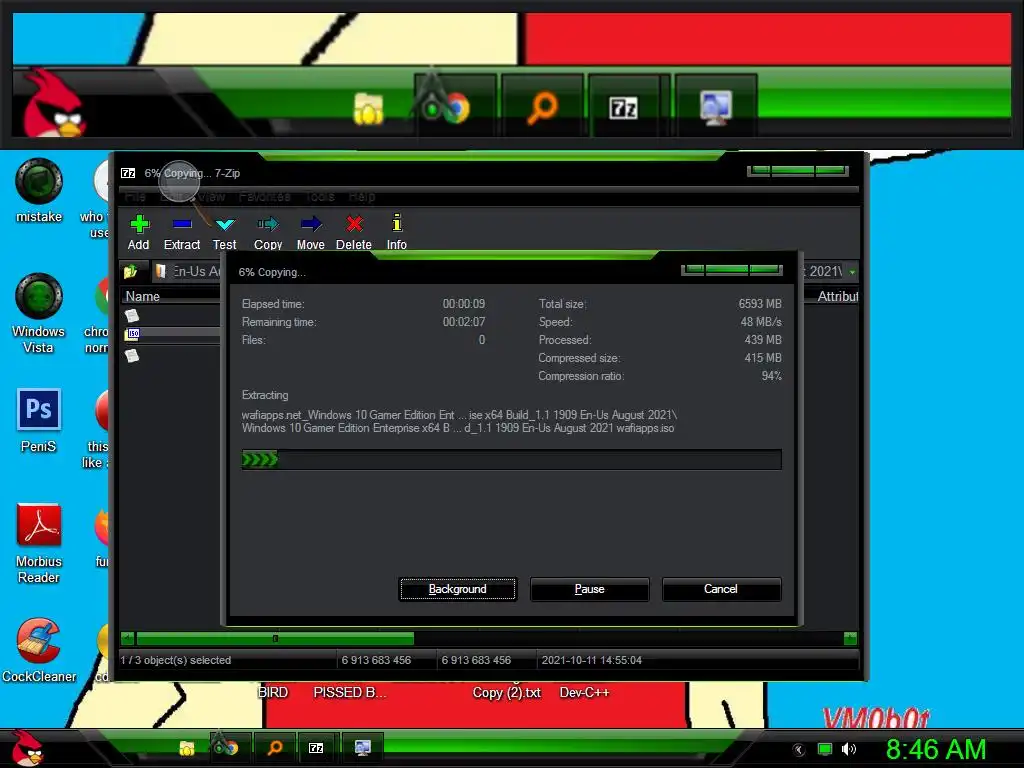Click the Move toolbar icon
The image size is (1024, 768).
pos(311,232)
